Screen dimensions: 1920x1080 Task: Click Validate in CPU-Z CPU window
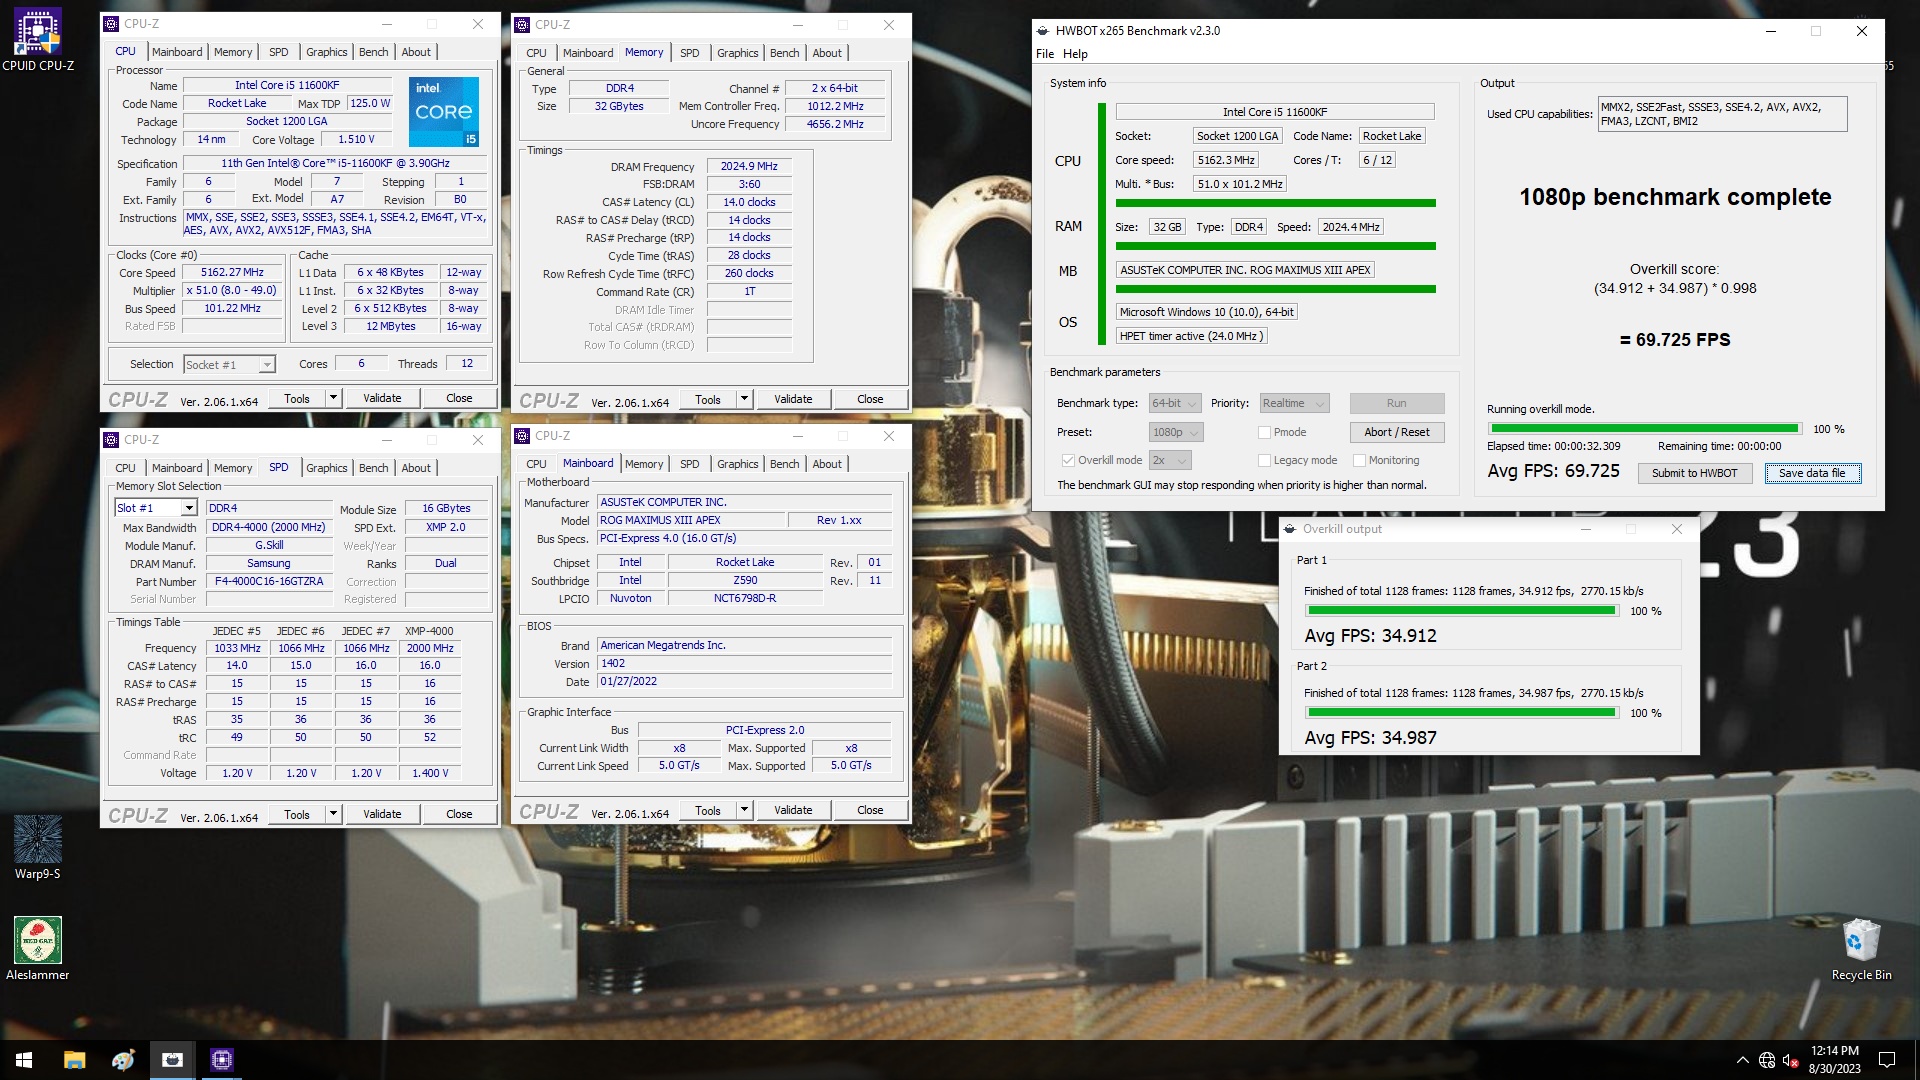click(382, 398)
